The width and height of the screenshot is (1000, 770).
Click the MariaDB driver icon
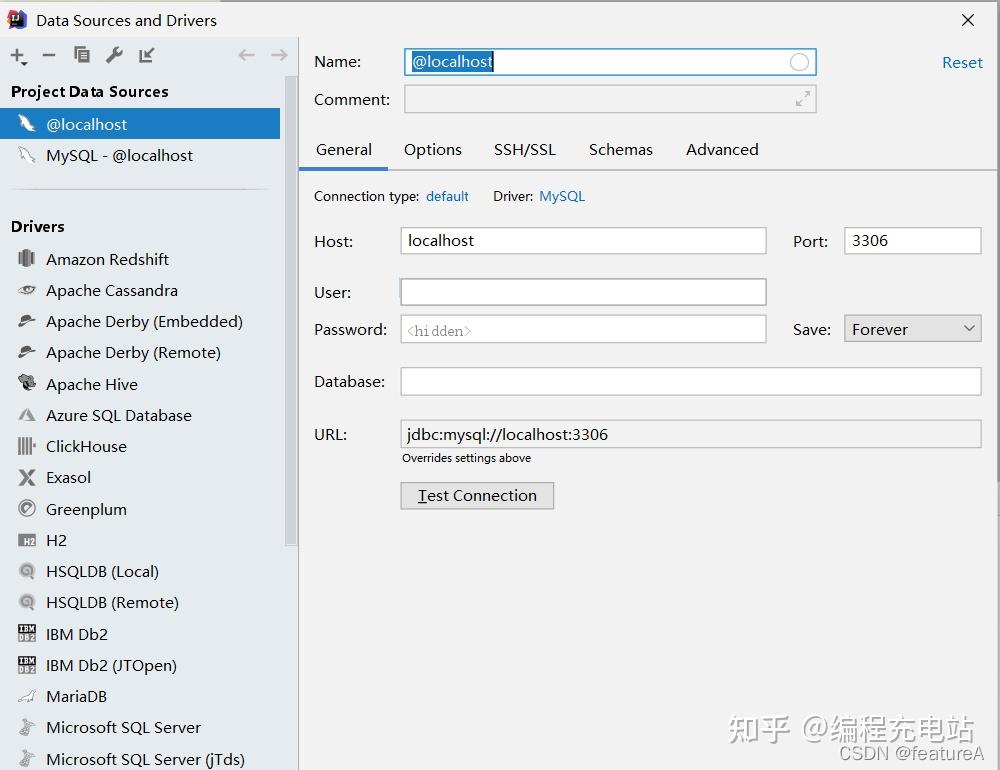point(27,696)
